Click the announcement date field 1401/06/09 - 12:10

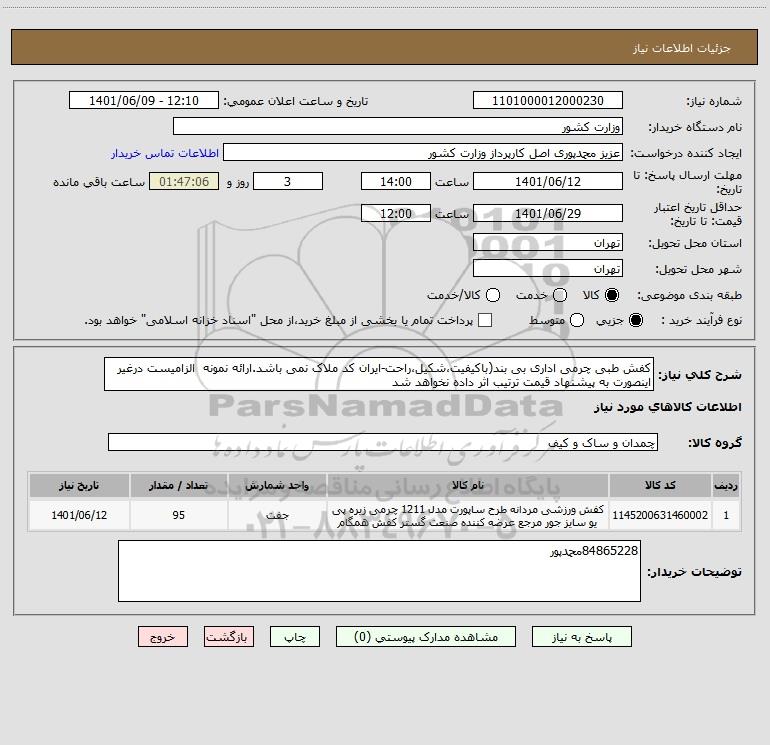tap(143, 101)
